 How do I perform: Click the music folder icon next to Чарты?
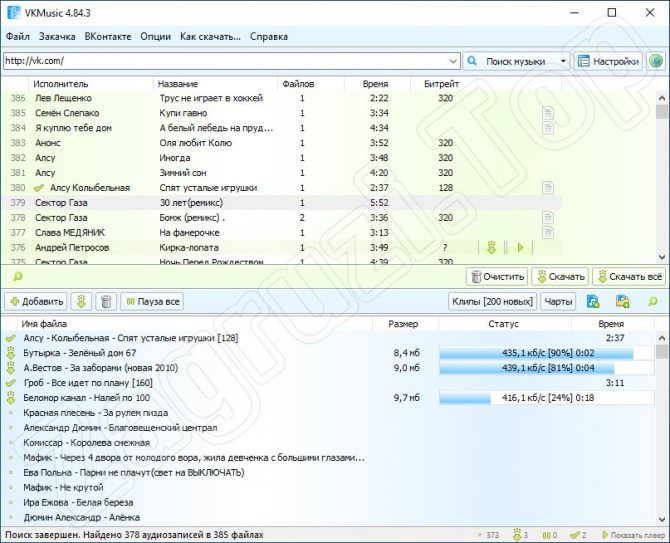(593, 302)
